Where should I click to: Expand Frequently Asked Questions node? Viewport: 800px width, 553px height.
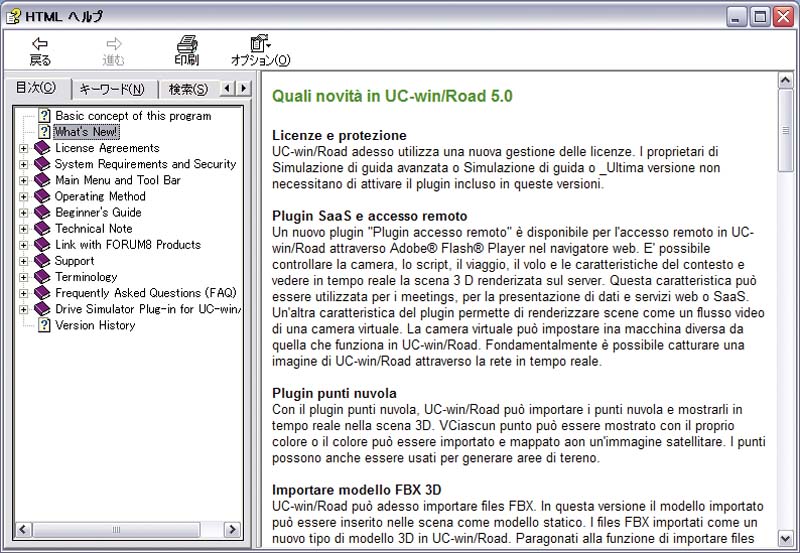pyautogui.click(x=23, y=293)
